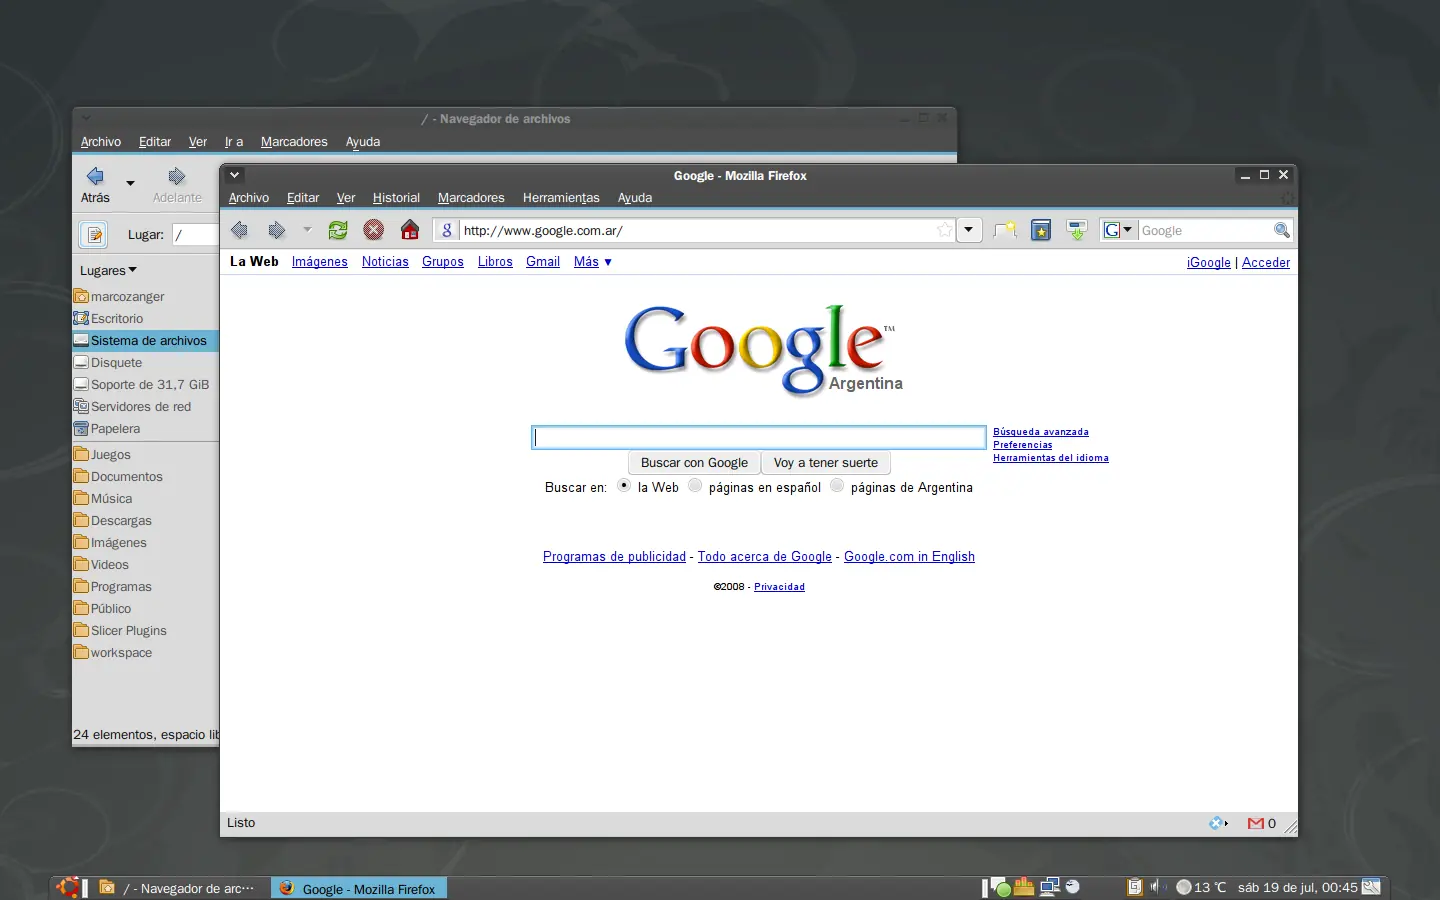
Task: Click the weather 13 °C indicator
Action: 1201,887
